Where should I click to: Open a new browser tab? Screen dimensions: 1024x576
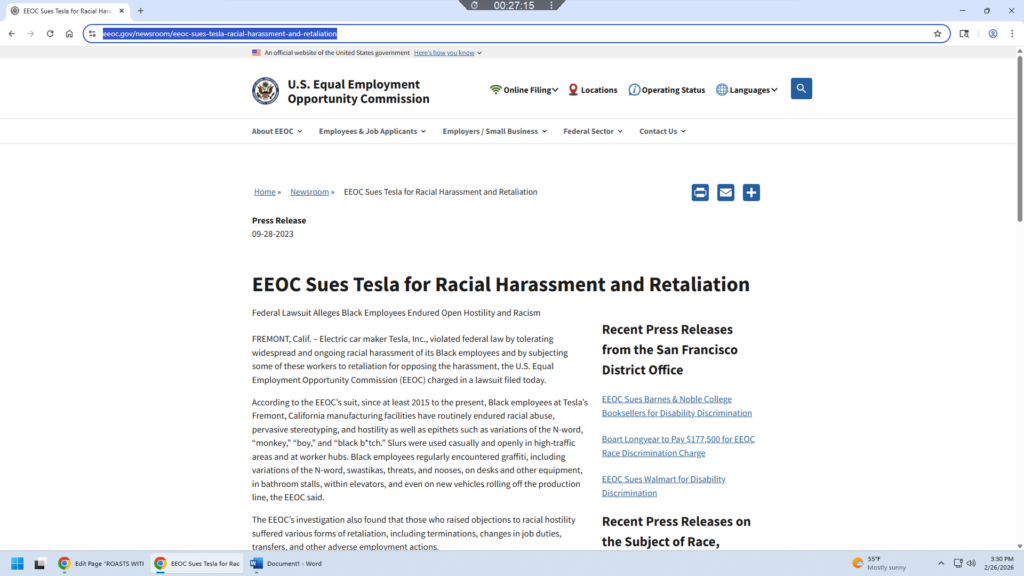pyautogui.click(x=140, y=11)
